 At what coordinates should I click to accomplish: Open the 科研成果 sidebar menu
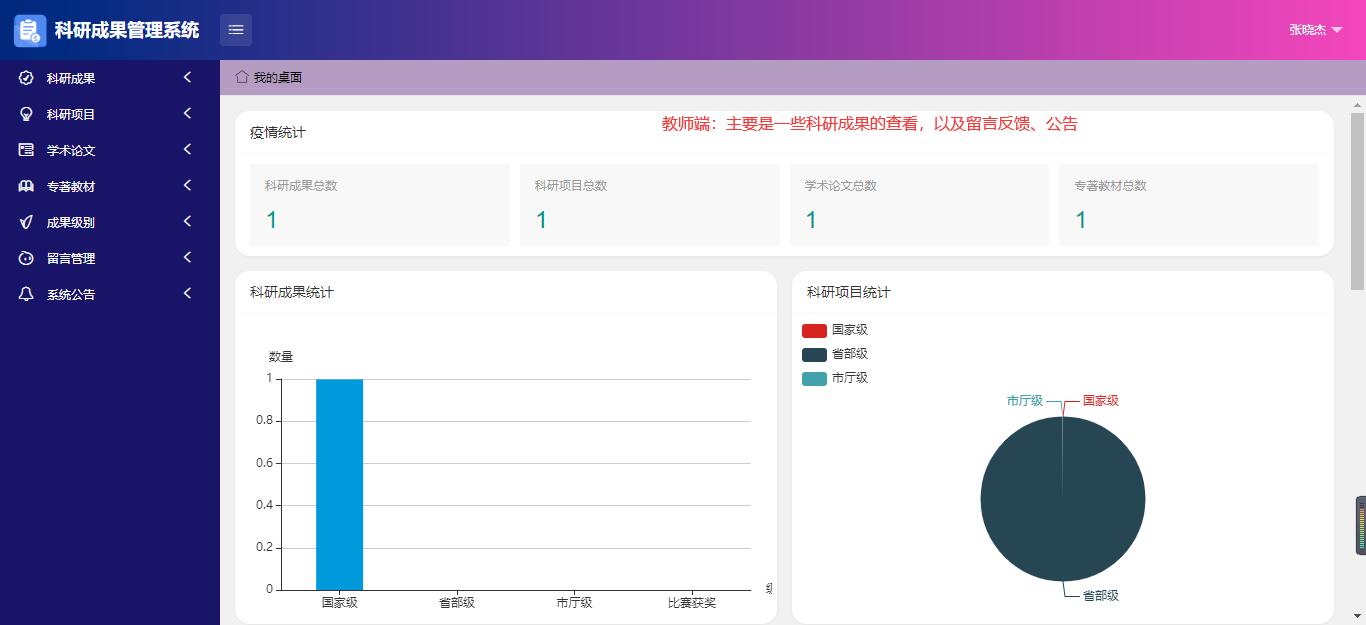(110, 78)
